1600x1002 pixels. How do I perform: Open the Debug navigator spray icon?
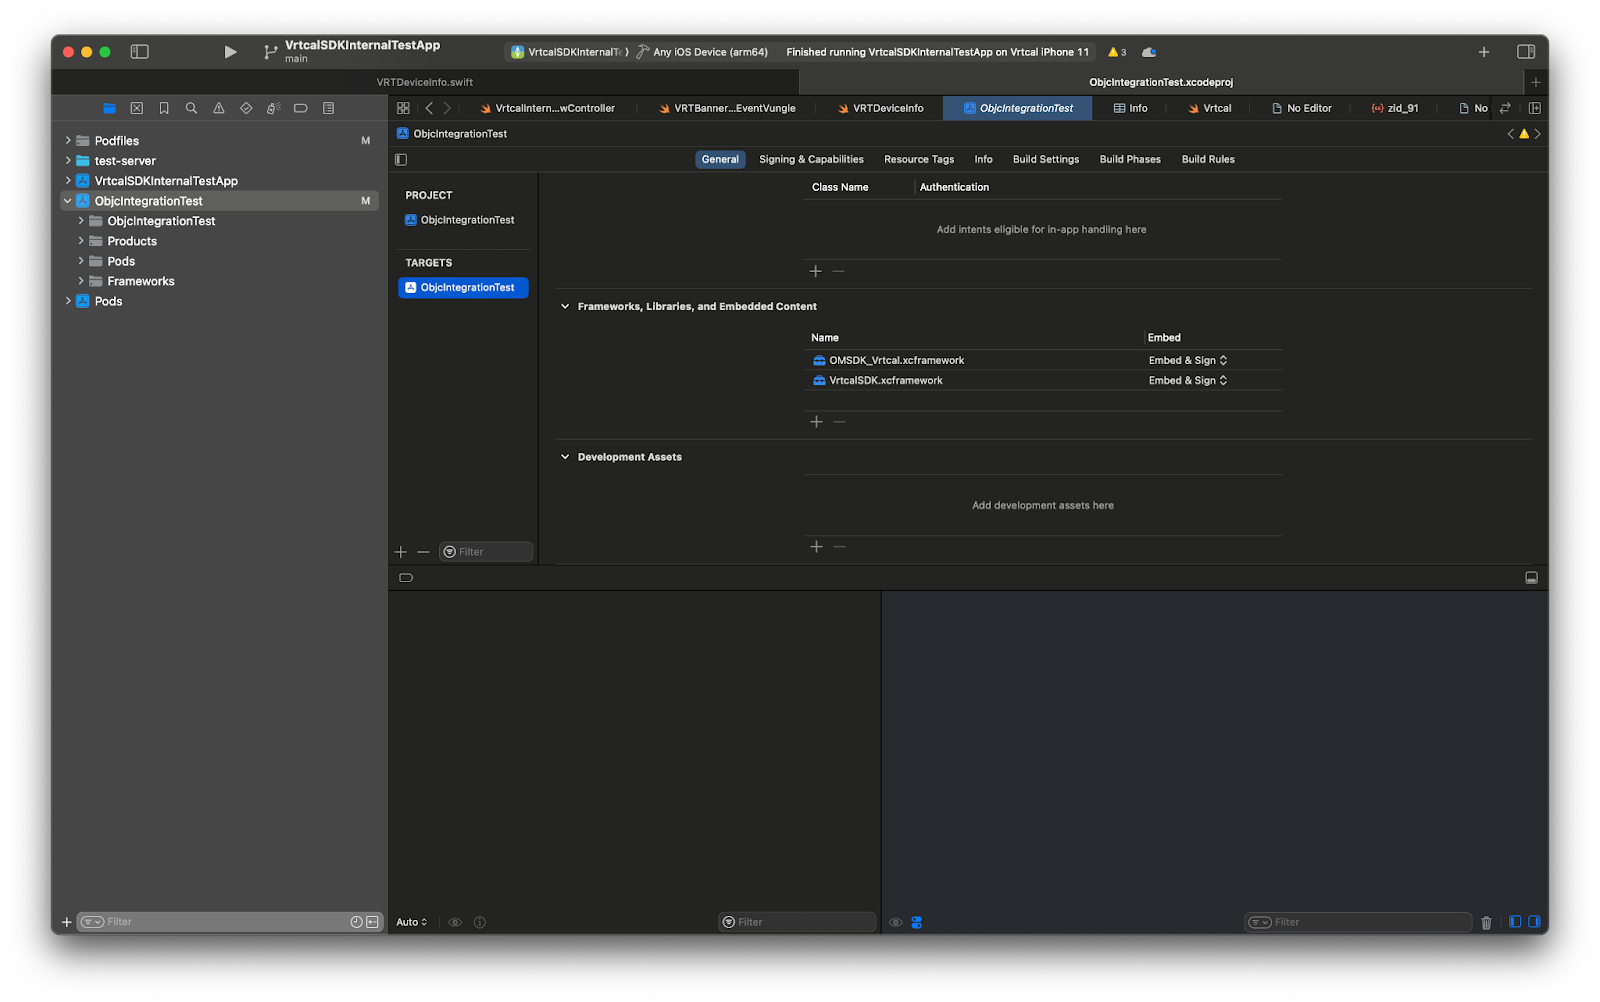[x=273, y=108]
